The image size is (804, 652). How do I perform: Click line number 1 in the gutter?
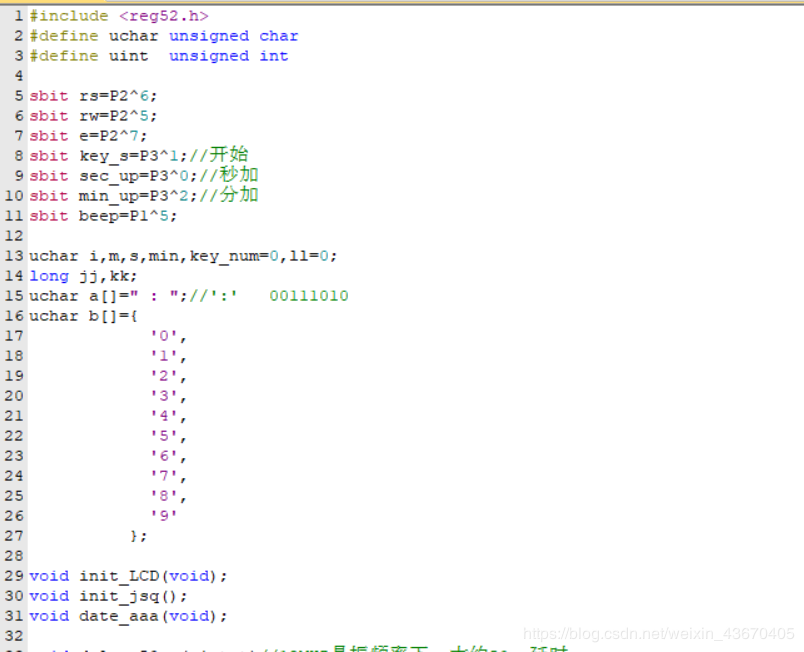point(18,16)
